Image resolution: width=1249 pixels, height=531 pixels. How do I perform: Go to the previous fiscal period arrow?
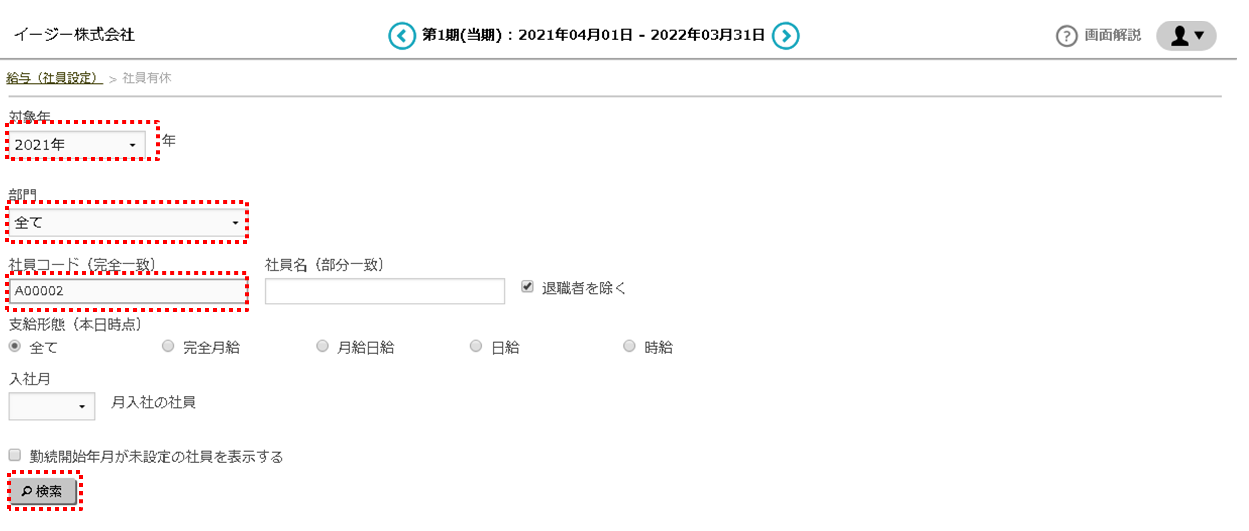(x=401, y=36)
